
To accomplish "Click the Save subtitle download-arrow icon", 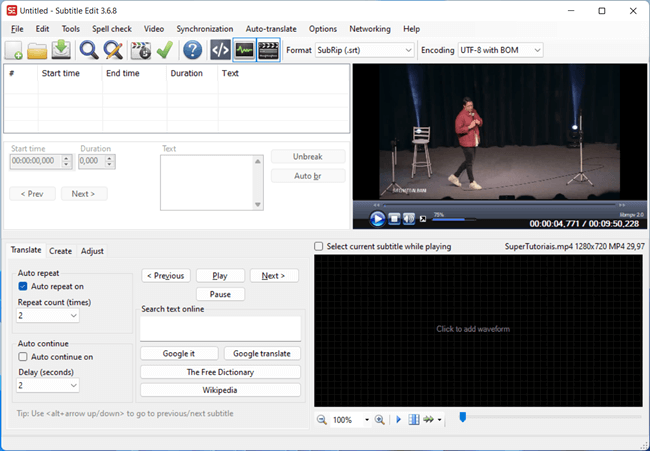I will [61, 50].
